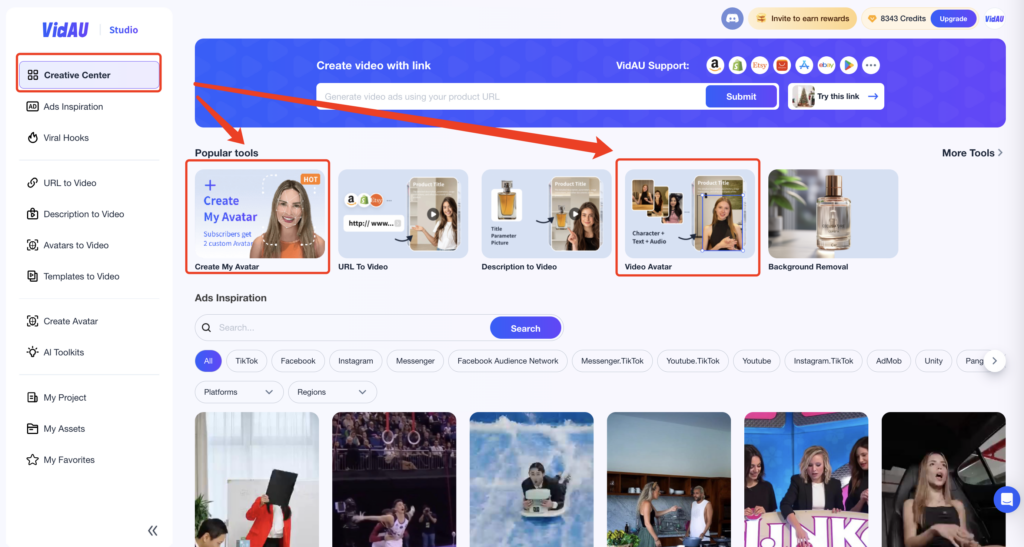The height and width of the screenshot is (547, 1024).
Task: Click the Amazon support icon
Action: point(715,65)
